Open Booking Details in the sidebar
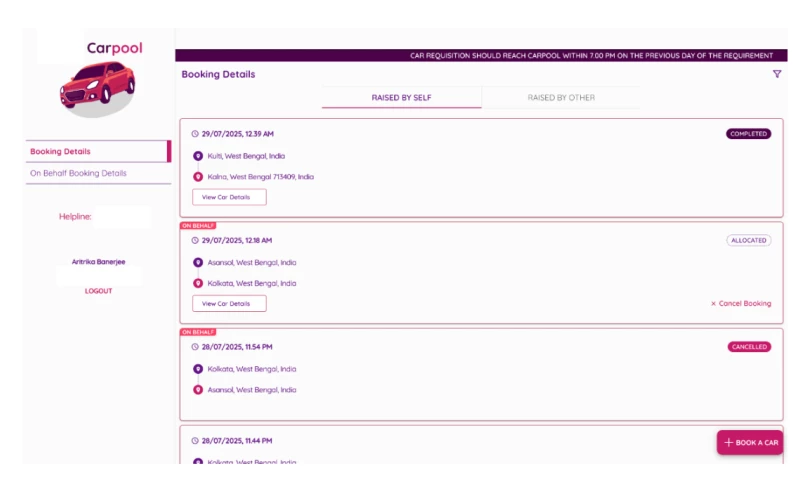Screen dimensions: 800x480 click(x=98, y=151)
